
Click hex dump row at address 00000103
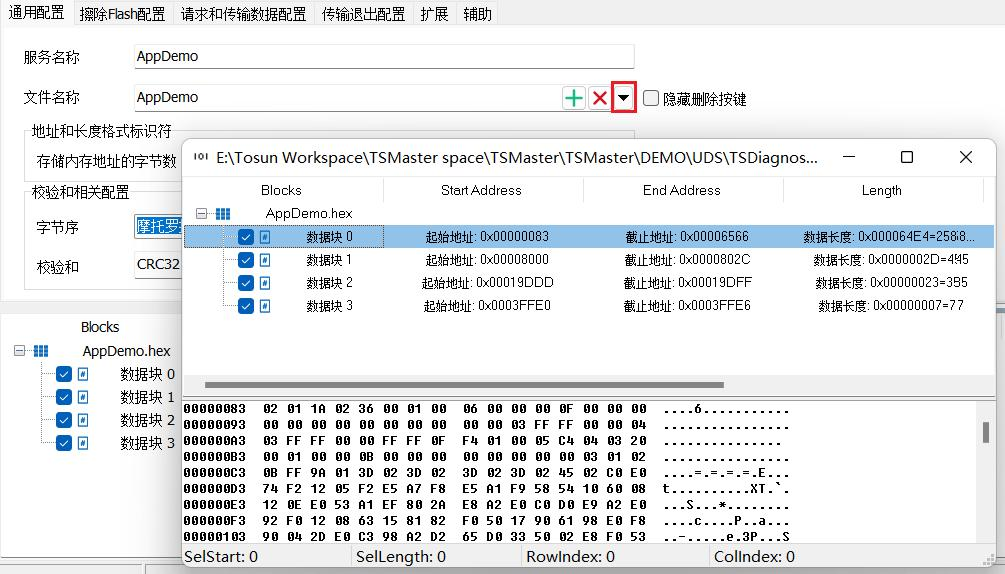[x=486, y=537]
